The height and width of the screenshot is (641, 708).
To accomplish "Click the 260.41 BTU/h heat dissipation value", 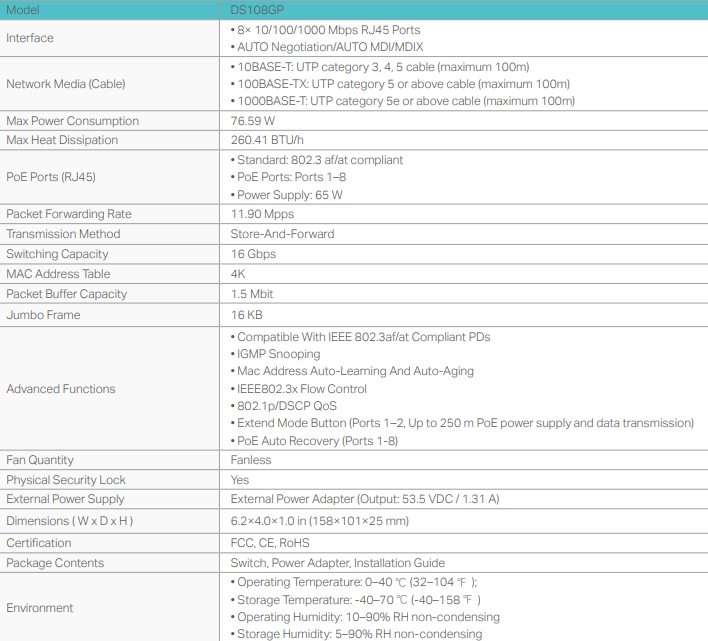I will [267, 140].
